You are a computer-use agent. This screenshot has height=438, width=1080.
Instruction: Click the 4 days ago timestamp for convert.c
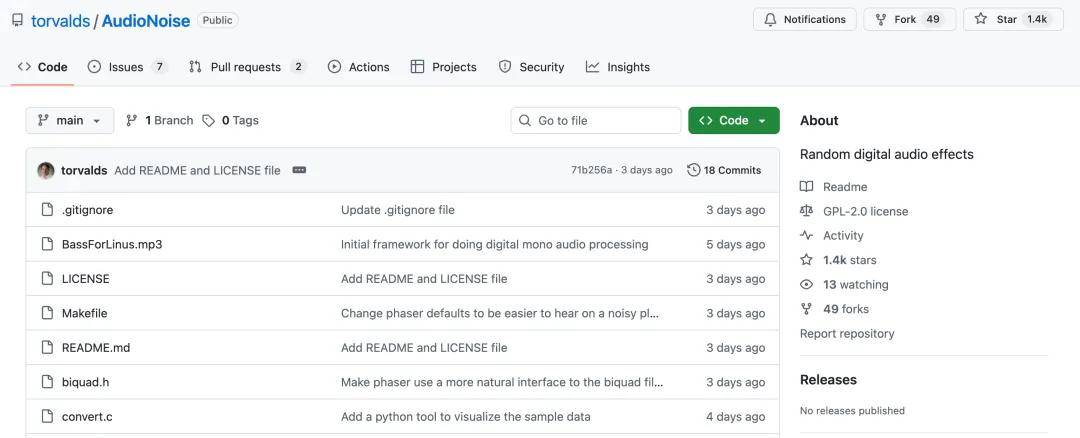click(736, 417)
